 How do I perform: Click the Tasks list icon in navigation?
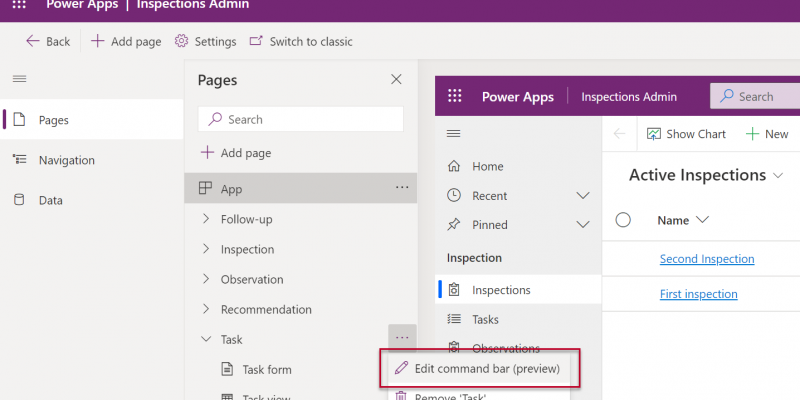(x=454, y=319)
